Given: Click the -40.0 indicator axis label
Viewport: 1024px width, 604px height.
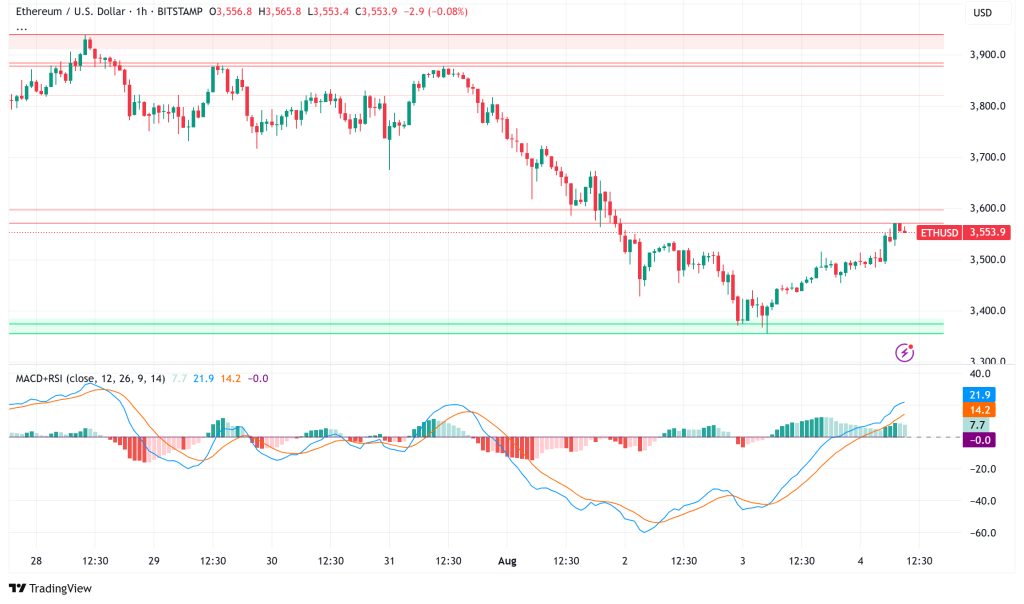Looking at the screenshot, I should pyautogui.click(x=982, y=501).
